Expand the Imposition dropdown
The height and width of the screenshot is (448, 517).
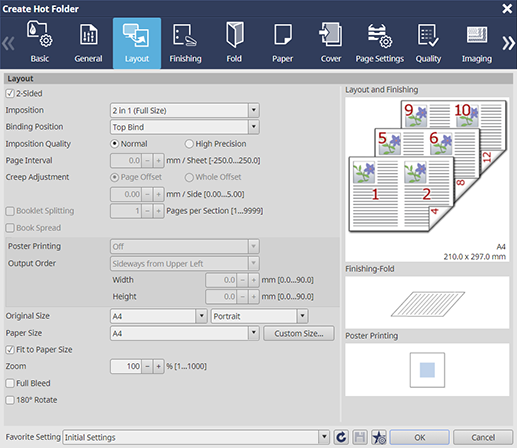click(x=254, y=110)
